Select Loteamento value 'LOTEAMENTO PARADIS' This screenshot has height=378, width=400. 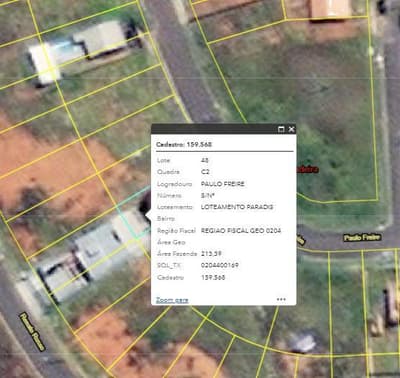(x=237, y=207)
